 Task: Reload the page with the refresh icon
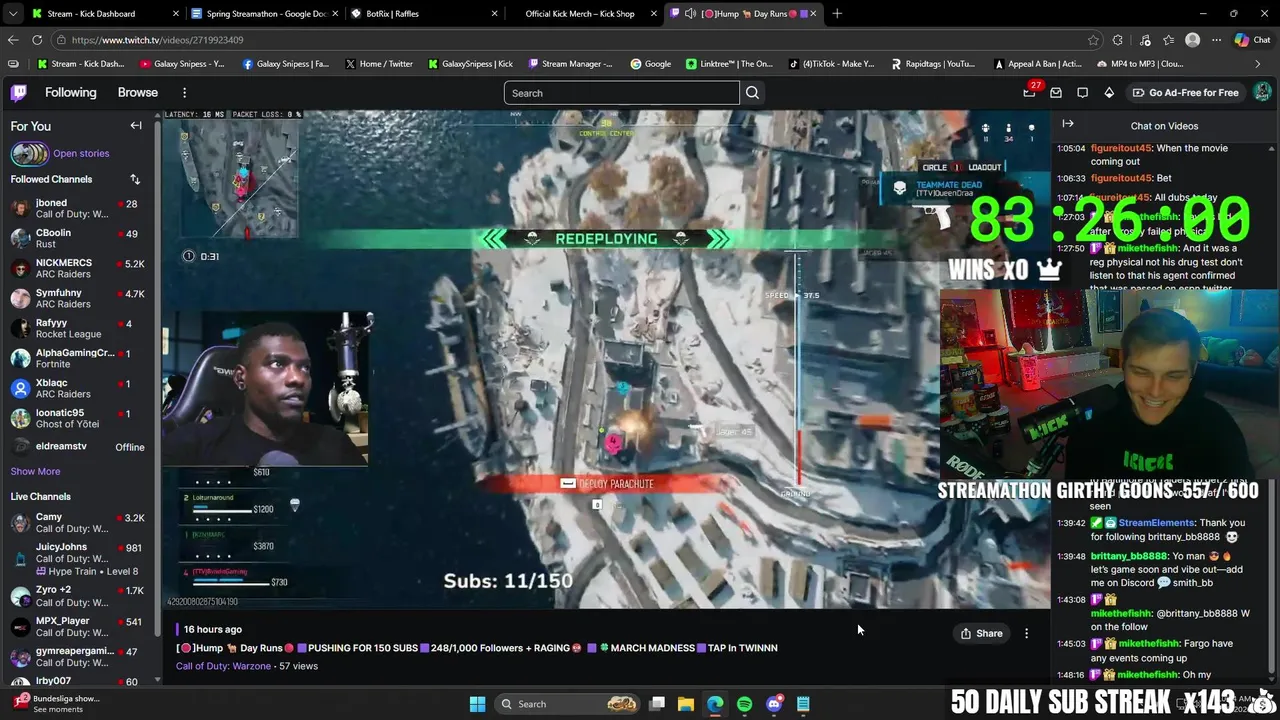pos(37,40)
